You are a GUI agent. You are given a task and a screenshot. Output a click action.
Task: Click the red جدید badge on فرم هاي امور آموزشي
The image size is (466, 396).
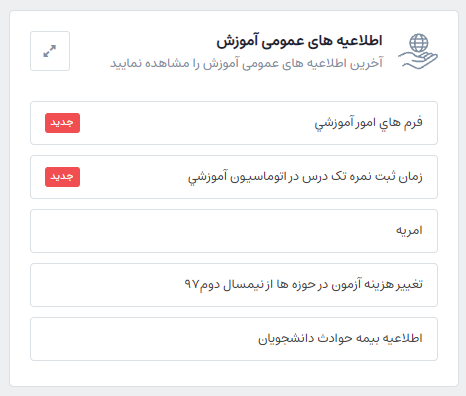[x=62, y=123]
